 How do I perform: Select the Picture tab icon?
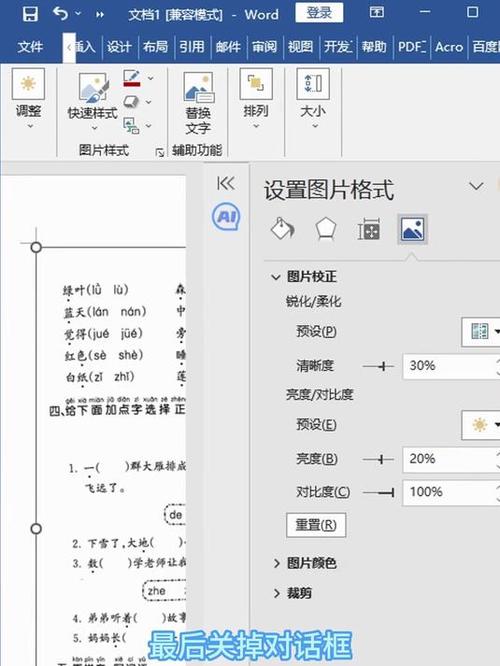click(412, 229)
